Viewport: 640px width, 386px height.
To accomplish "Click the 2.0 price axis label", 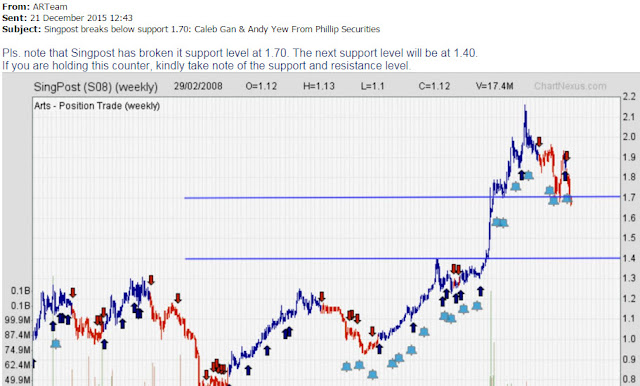I will (x=629, y=137).
